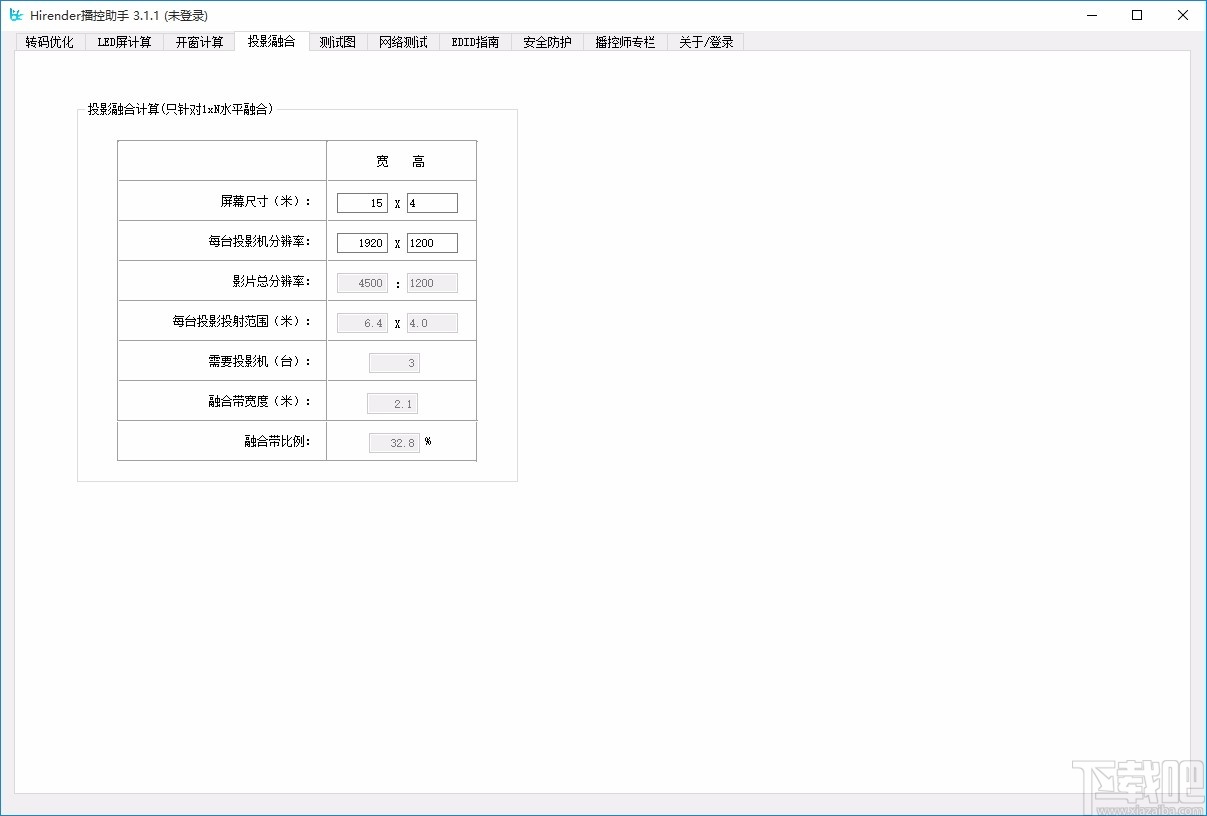Switch to the 转码优化 tab
This screenshot has width=1207, height=816.
[49, 42]
